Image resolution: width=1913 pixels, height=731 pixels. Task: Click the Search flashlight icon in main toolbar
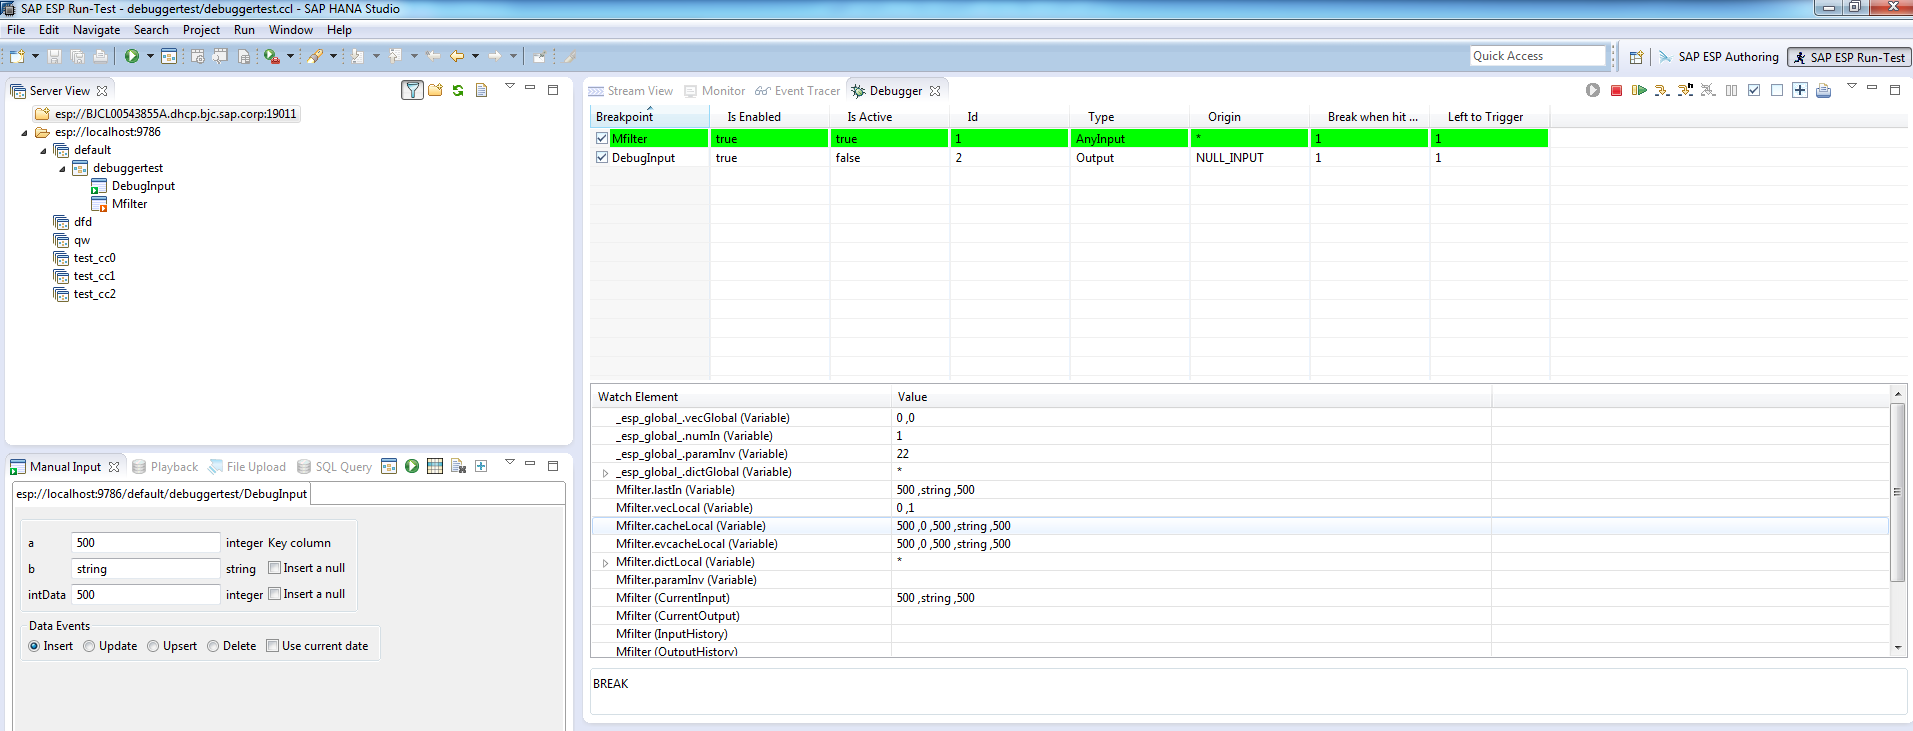pyautogui.click(x=315, y=56)
